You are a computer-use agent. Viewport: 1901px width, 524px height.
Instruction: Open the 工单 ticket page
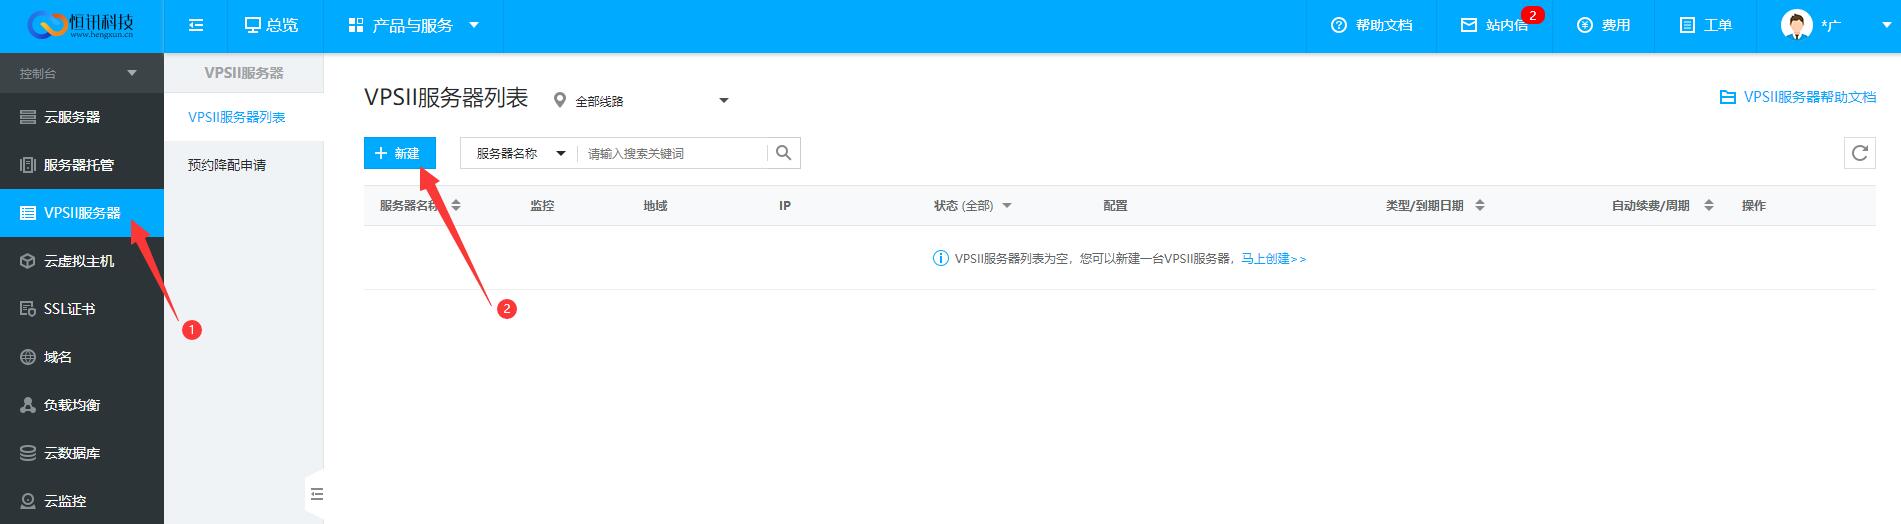coord(1705,26)
